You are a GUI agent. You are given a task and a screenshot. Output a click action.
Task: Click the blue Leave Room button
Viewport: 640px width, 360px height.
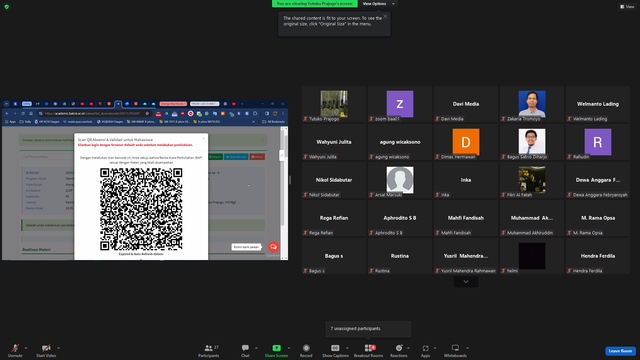620,351
